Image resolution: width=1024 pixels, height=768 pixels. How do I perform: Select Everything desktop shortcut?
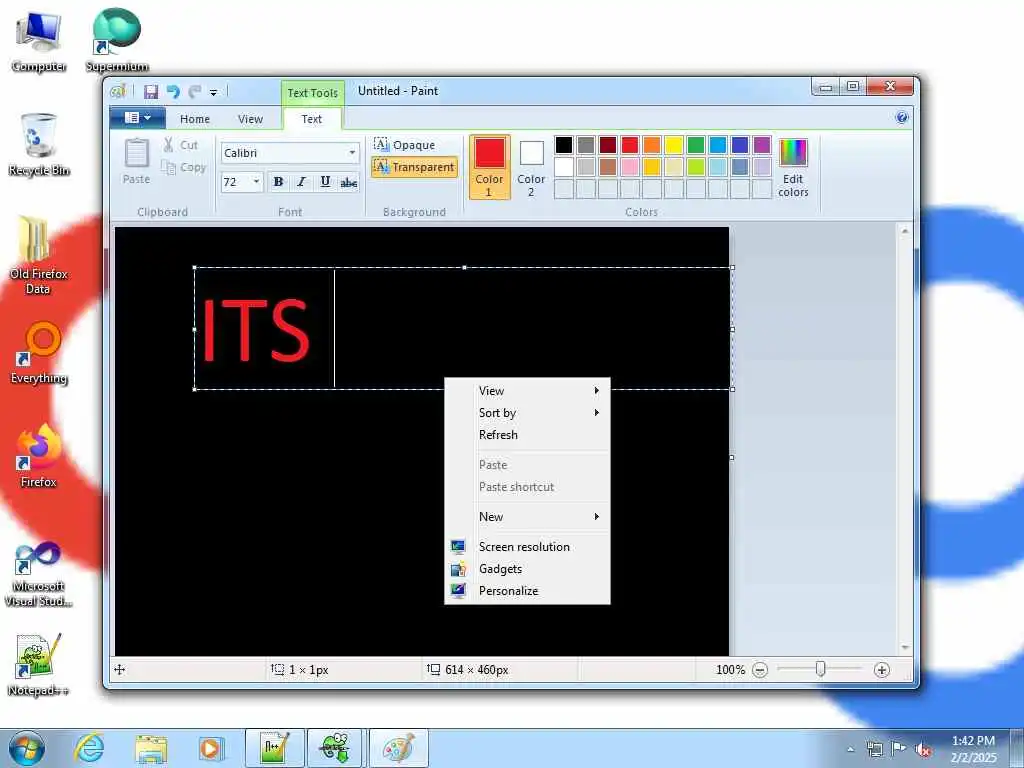pyautogui.click(x=39, y=353)
